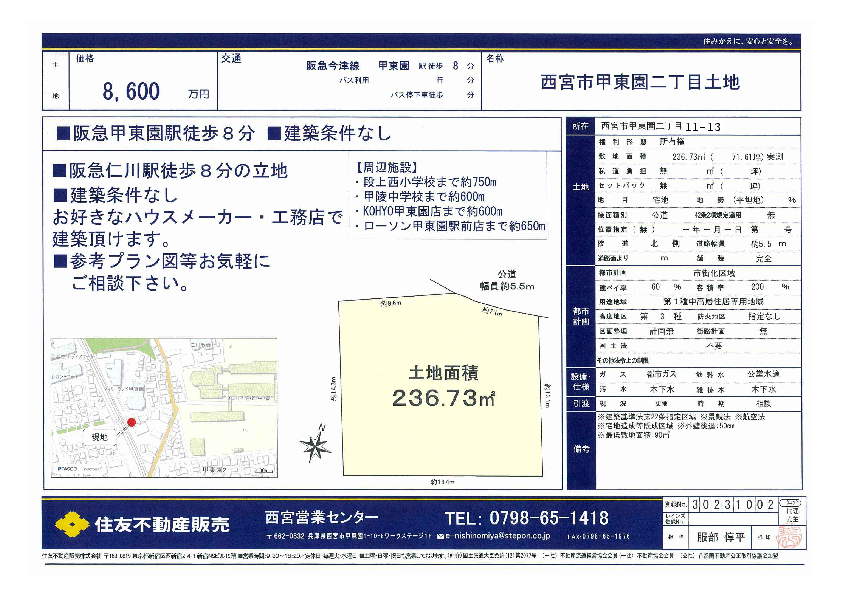Viewport: 842px width, 595px height.
Task: Click the property name 西宮市甲東園二丁目土地
Action: [x=639, y=82]
